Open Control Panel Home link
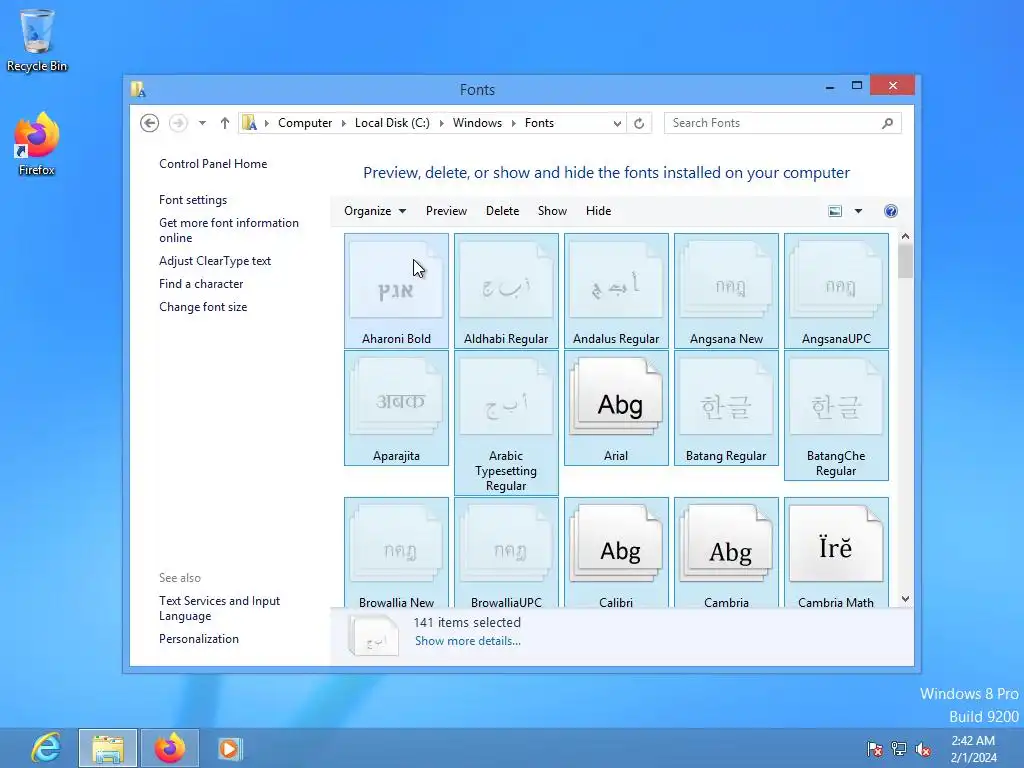This screenshot has width=1024, height=768. (213, 164)
